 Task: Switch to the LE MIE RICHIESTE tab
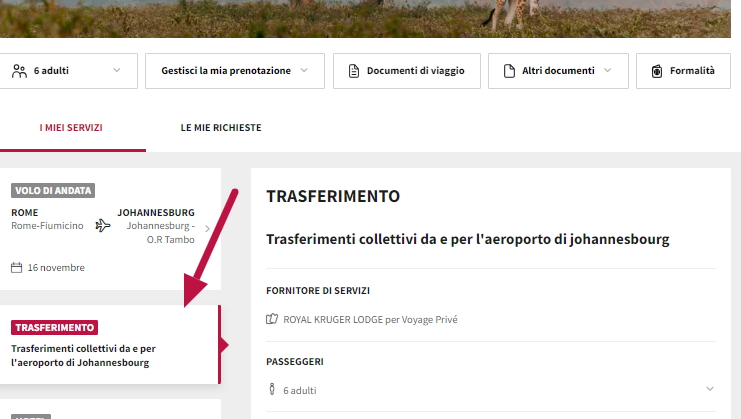point(221,128)
